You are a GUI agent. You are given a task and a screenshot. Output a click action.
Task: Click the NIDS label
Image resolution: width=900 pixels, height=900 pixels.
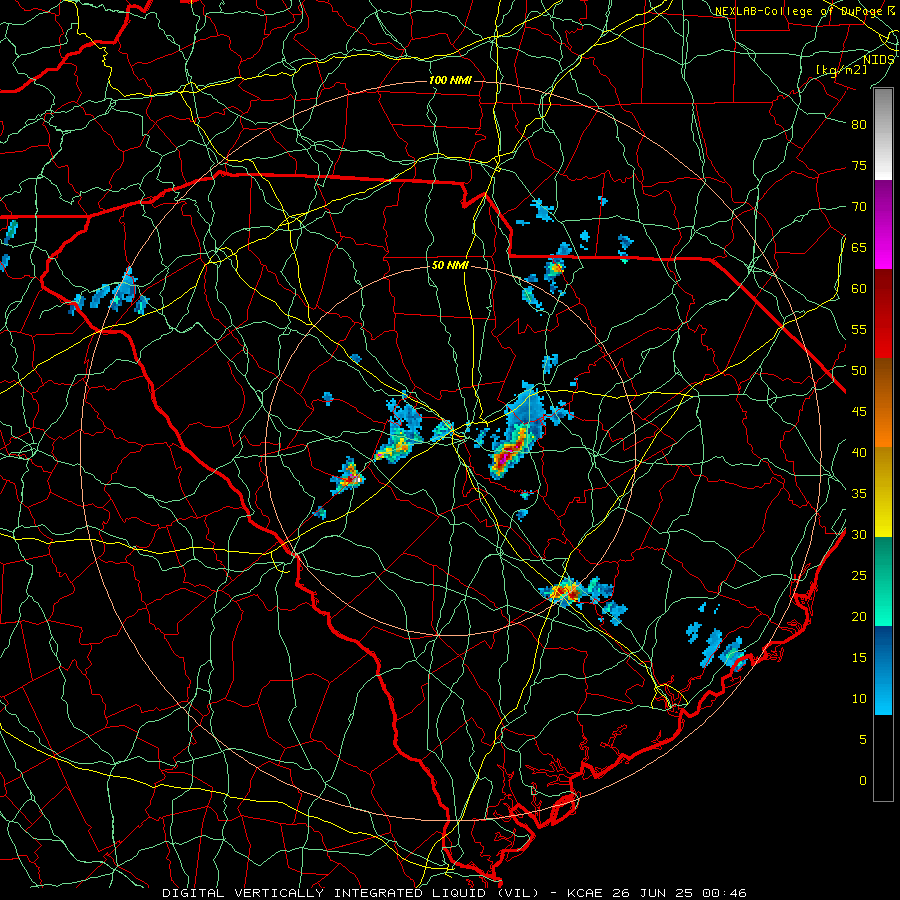[878, 59]
